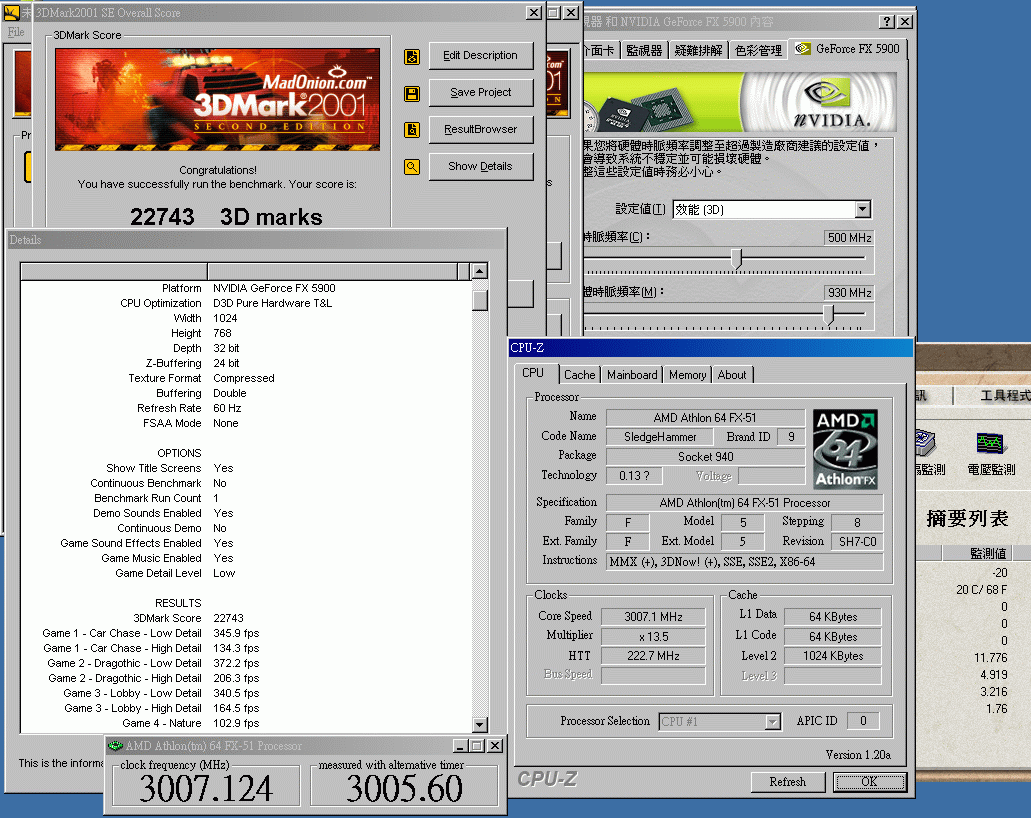Click the voltage monitor icon (電壓監測)
This screenshot has width=1031, height=818.
(990, 444)
